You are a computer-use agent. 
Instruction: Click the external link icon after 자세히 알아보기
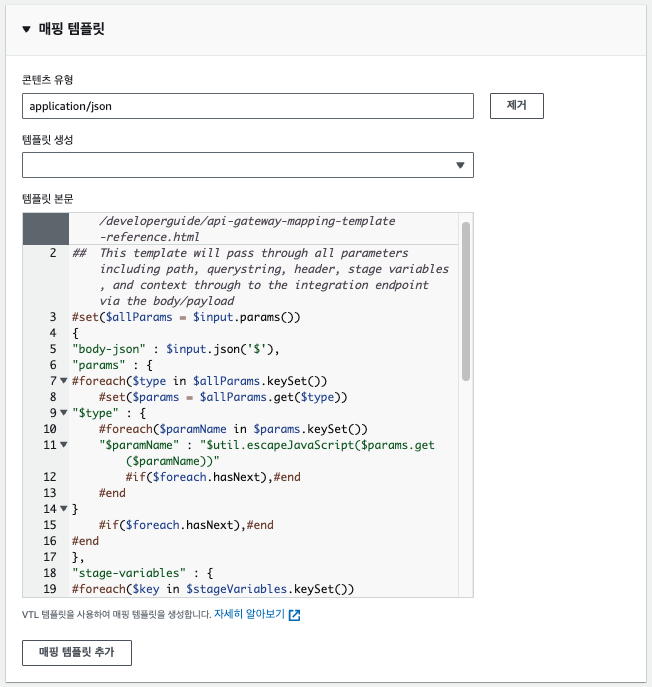click(x=294, y=615)
